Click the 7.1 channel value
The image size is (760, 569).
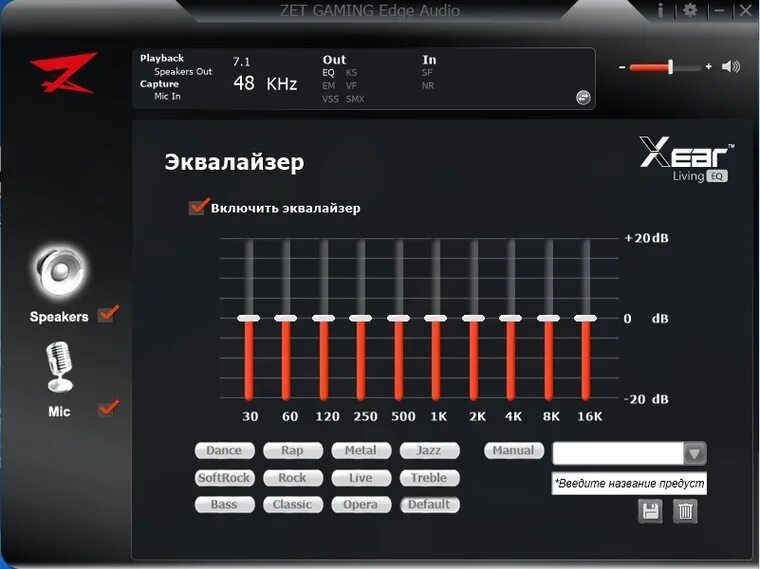[x=241, y=62]
